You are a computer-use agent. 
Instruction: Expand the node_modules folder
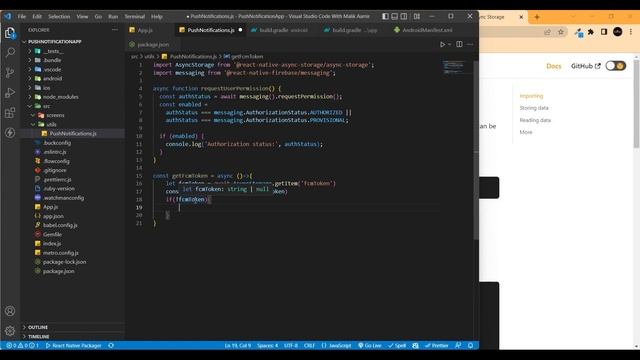coord(60,97)
